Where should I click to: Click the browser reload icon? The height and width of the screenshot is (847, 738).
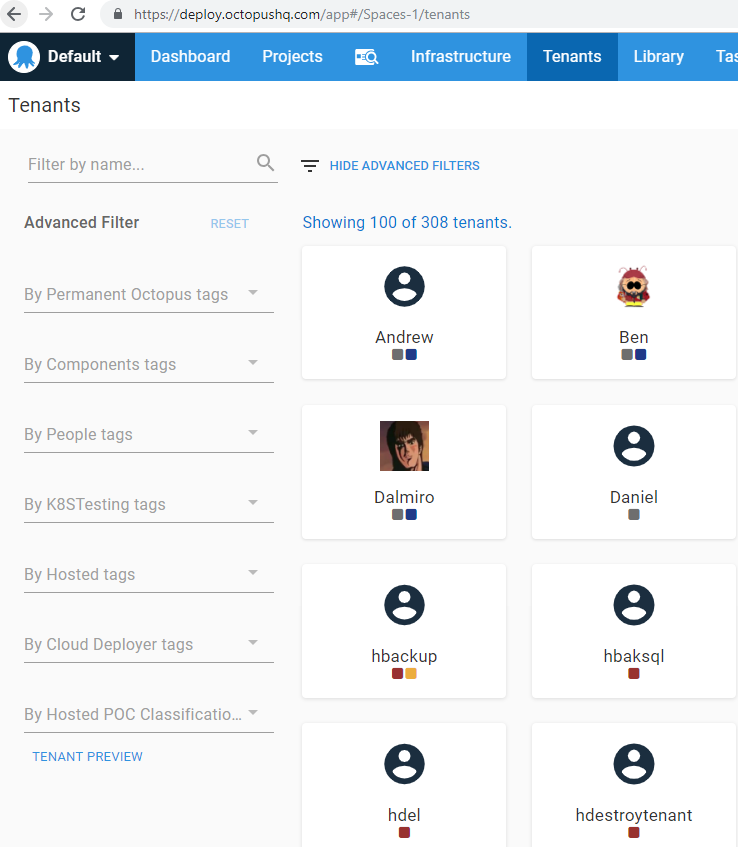click(77, 15)
